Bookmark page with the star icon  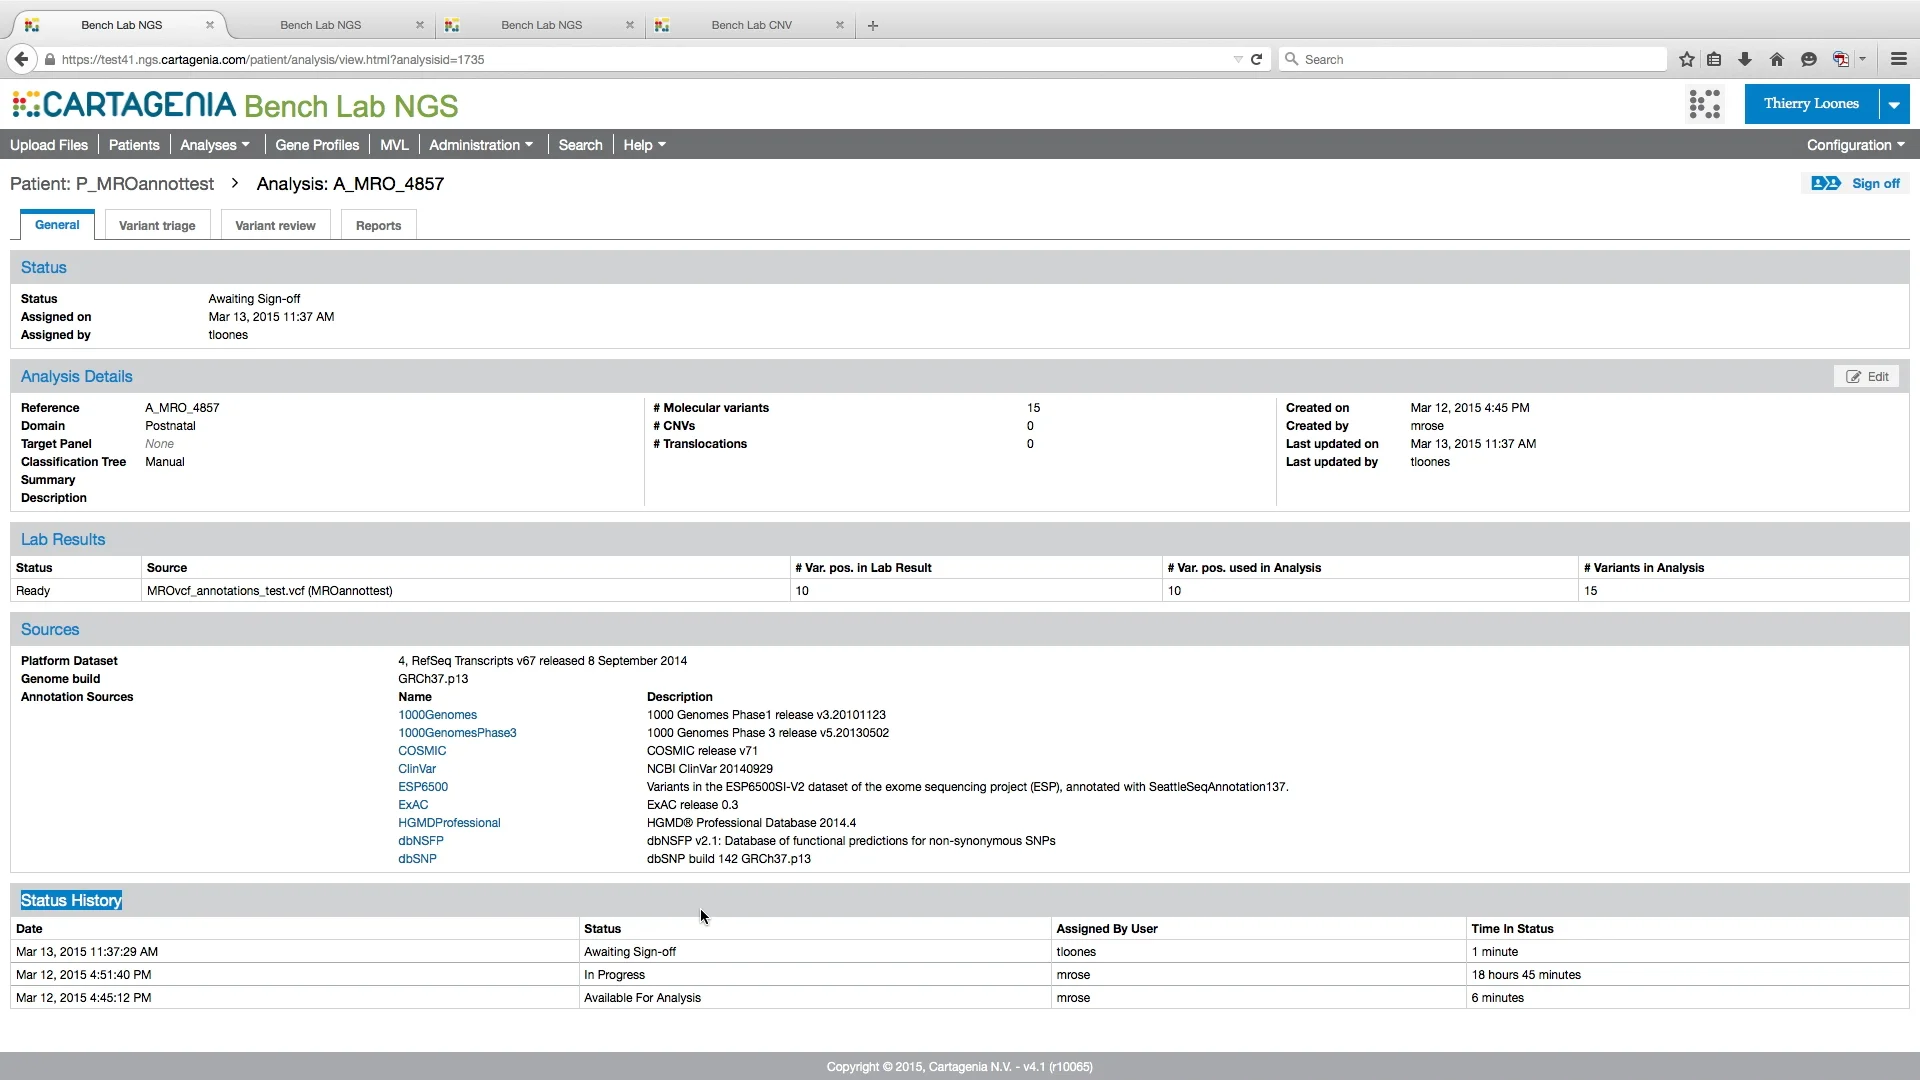1687,59
